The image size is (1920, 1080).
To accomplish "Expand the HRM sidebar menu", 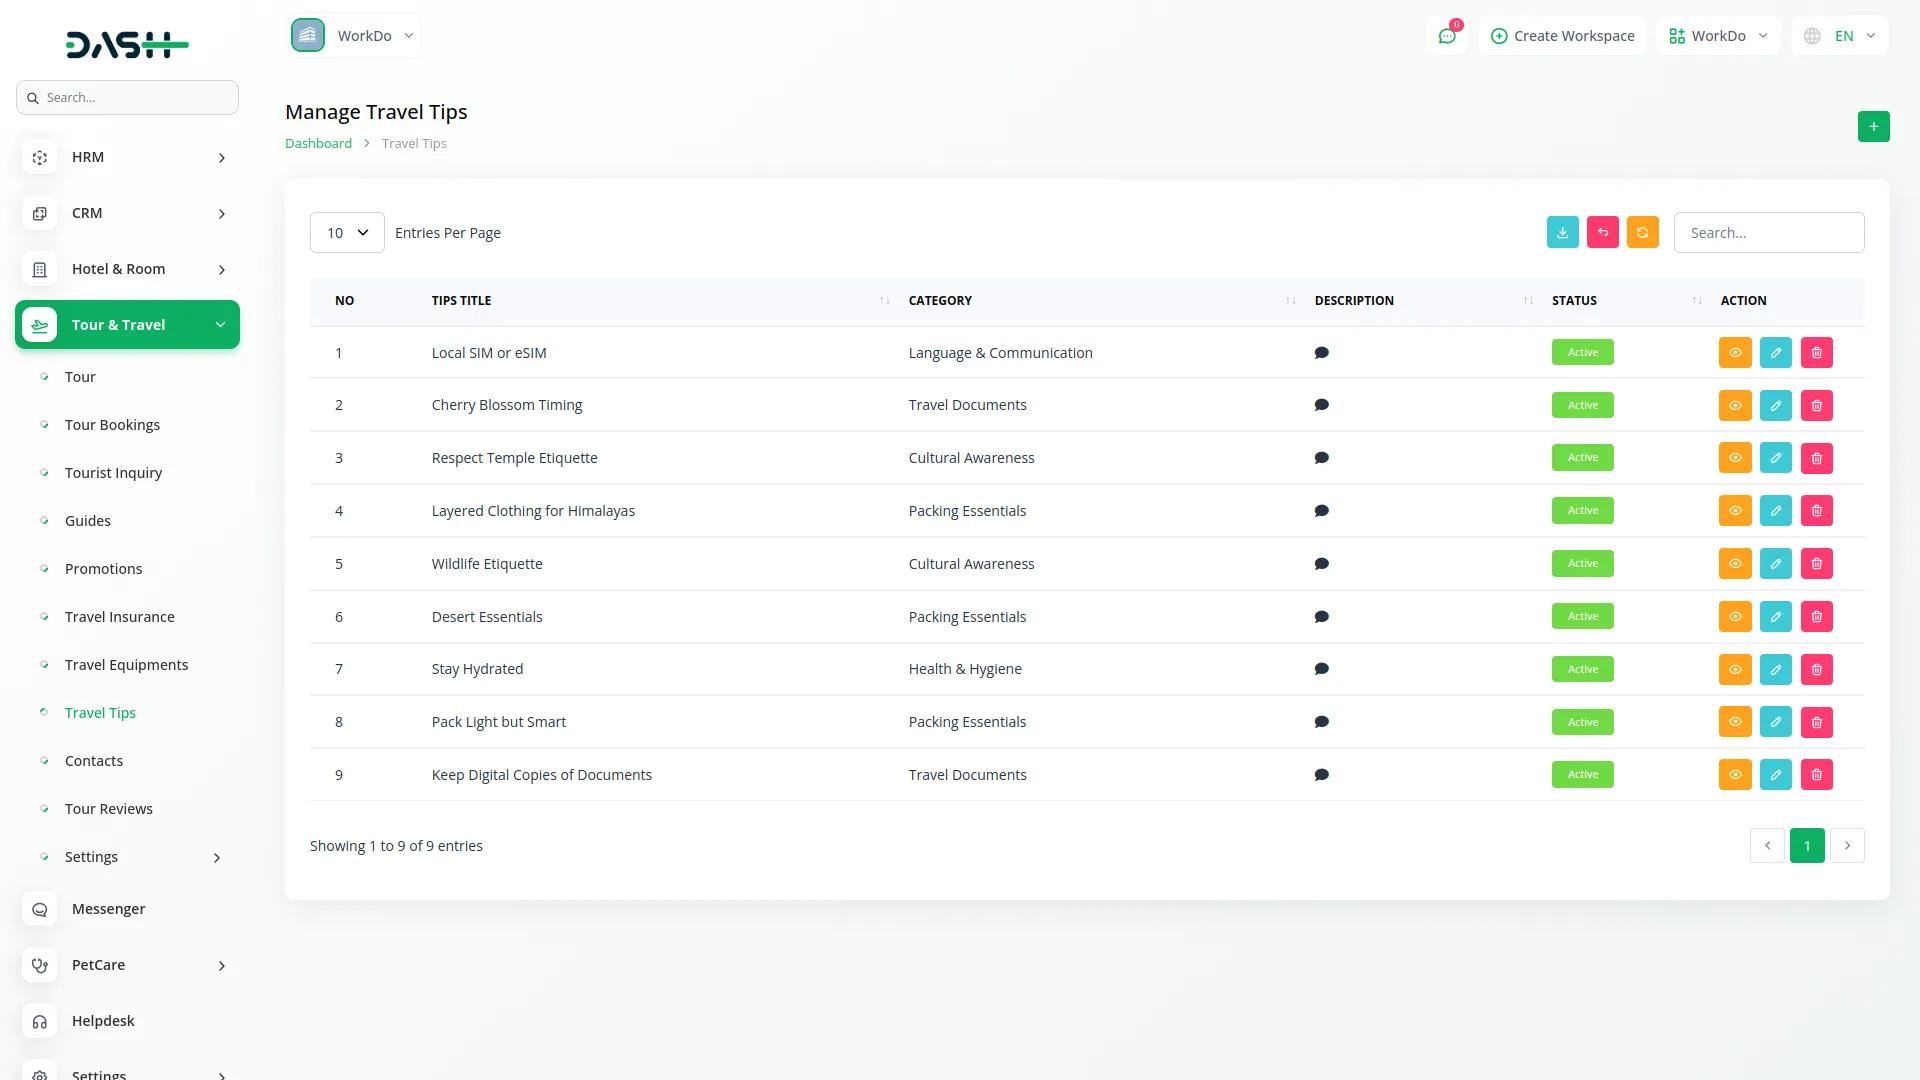I will (127, 157).
